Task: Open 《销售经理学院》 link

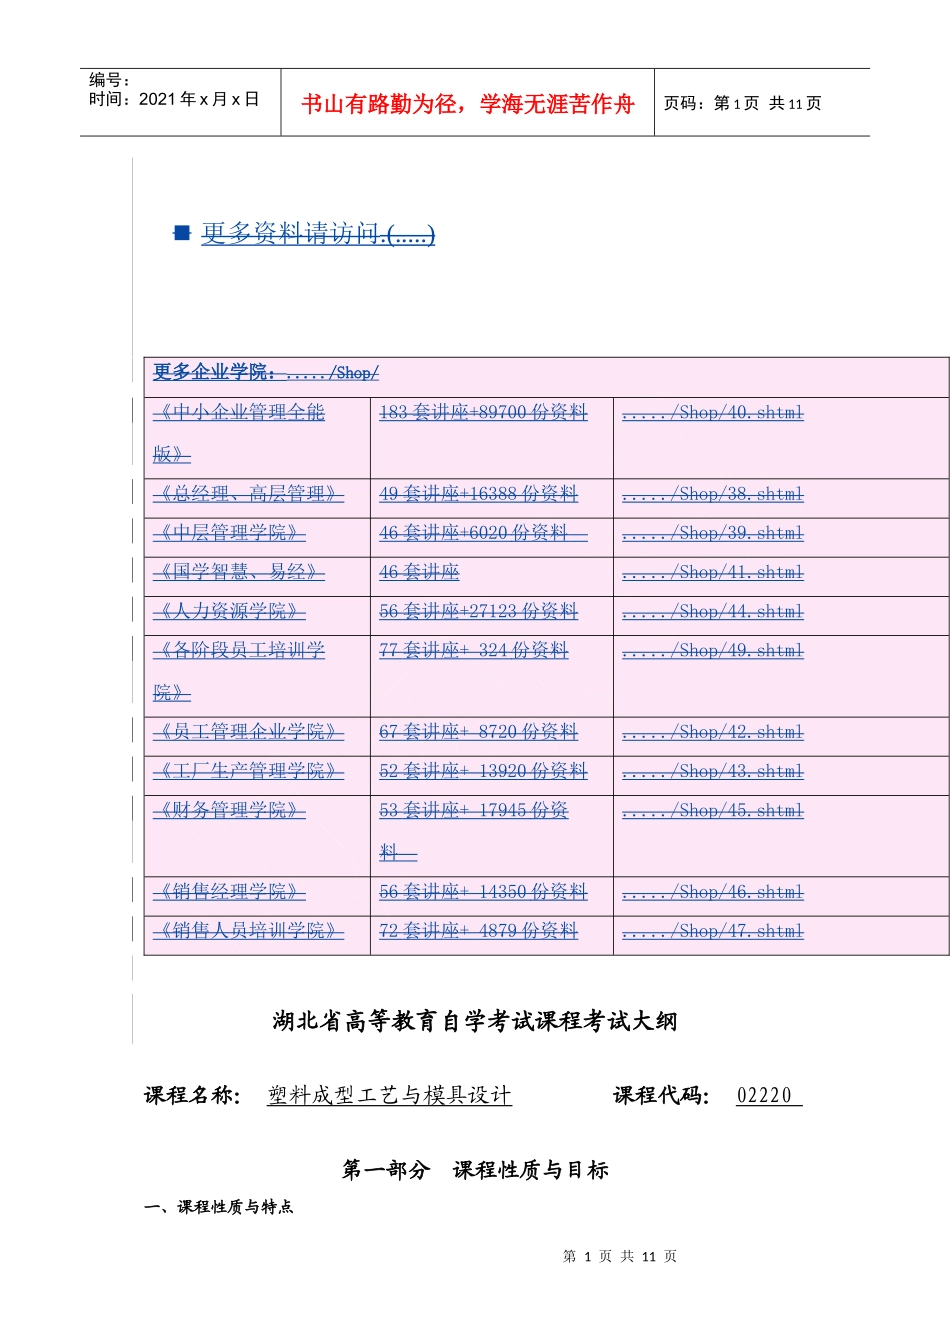Action: [x=229, y=892]
